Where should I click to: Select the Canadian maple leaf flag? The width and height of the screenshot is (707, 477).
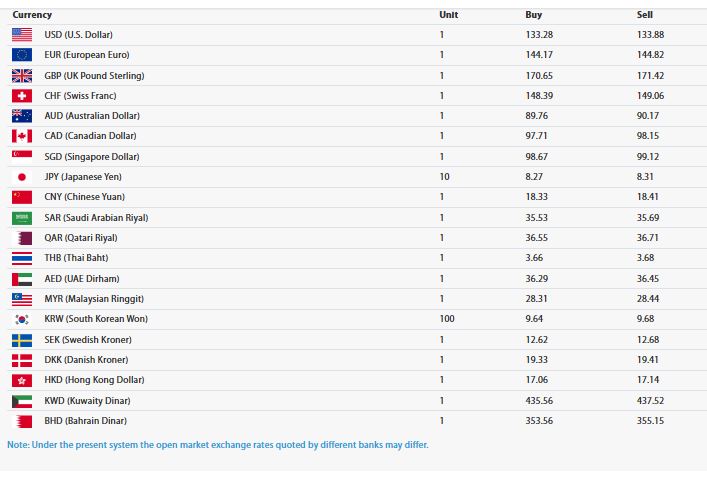coord(22,136)
